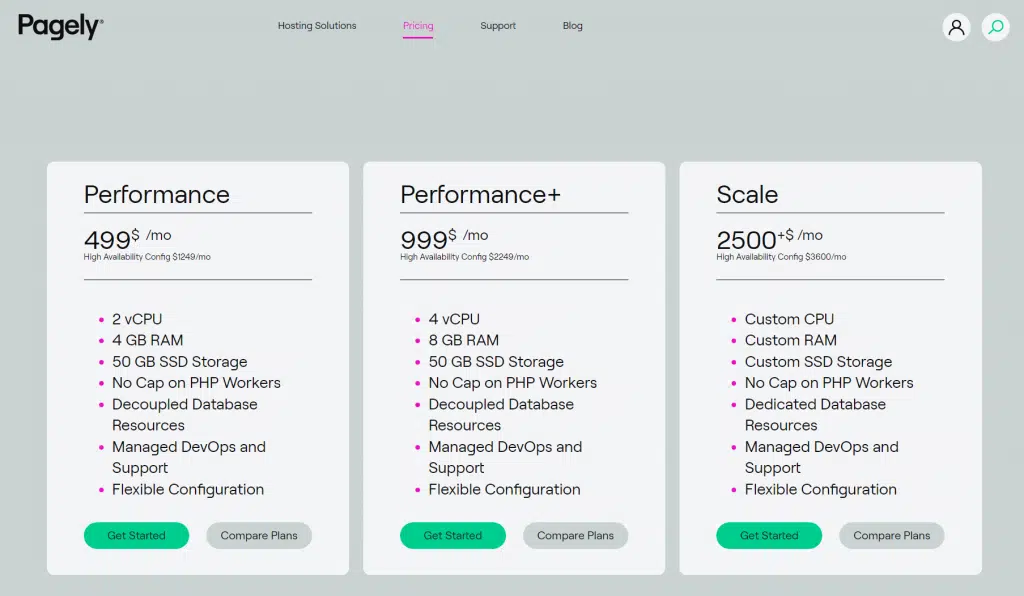Click 50 GB SSD Storage in Performance+ card

coord(496,362)
